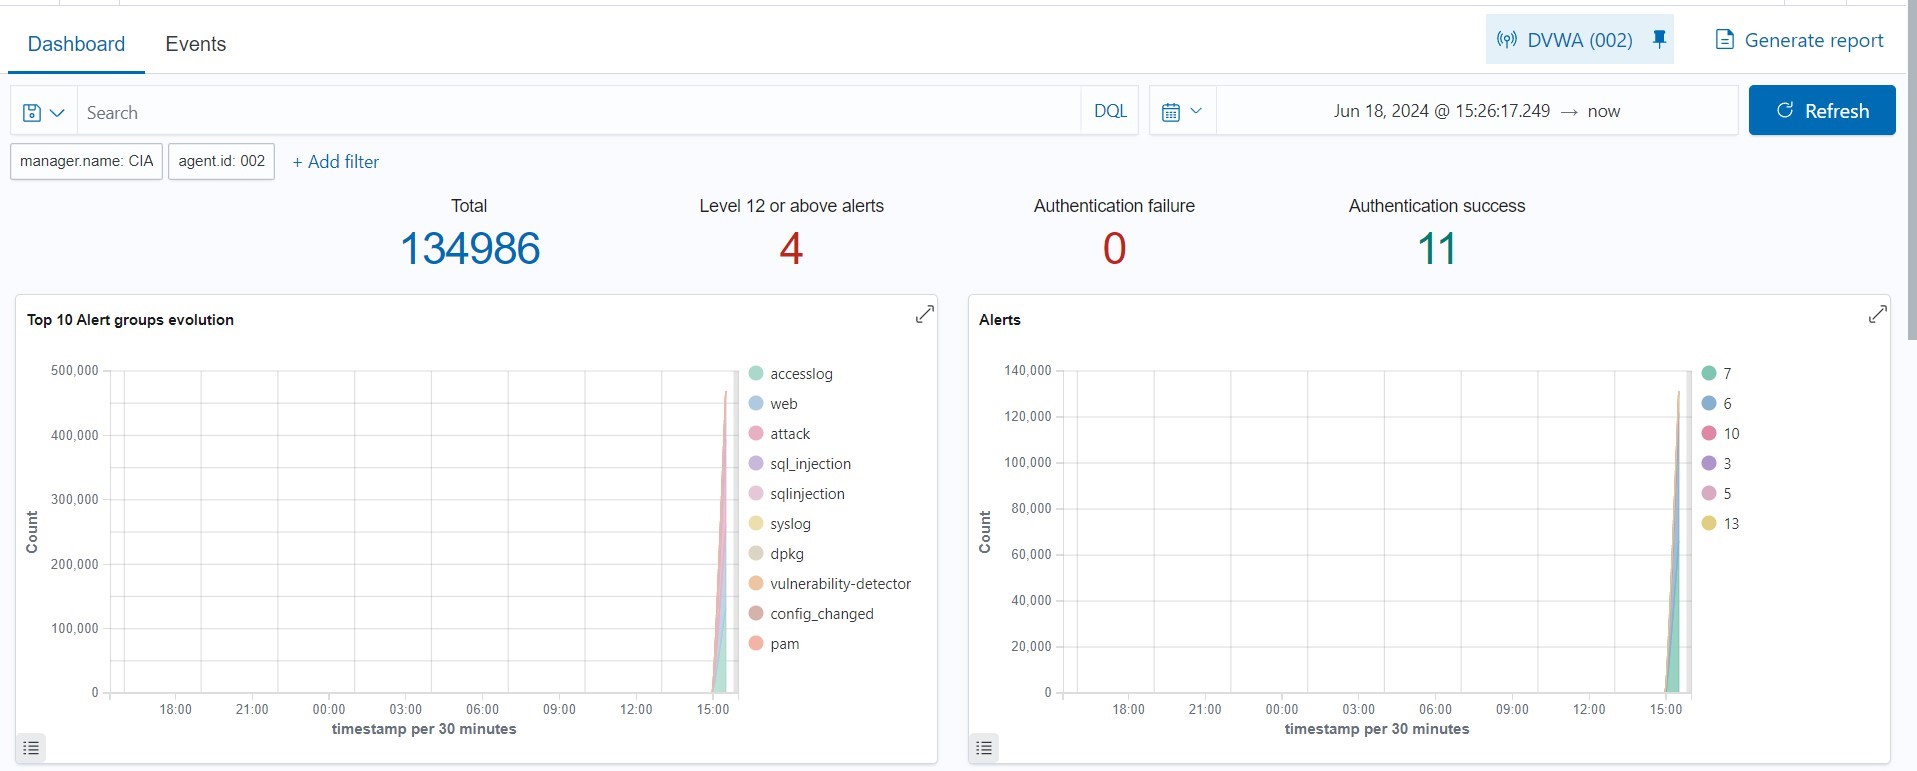Screen dimensions: 1917x771
Task: Toggle the sql_injection series in legend
Action: [809, 464]
